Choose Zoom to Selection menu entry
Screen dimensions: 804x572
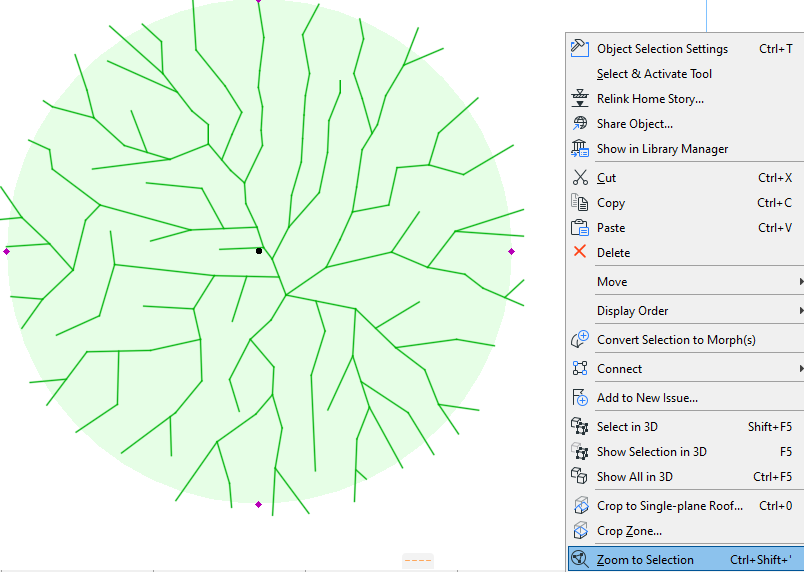click(685, 560)
